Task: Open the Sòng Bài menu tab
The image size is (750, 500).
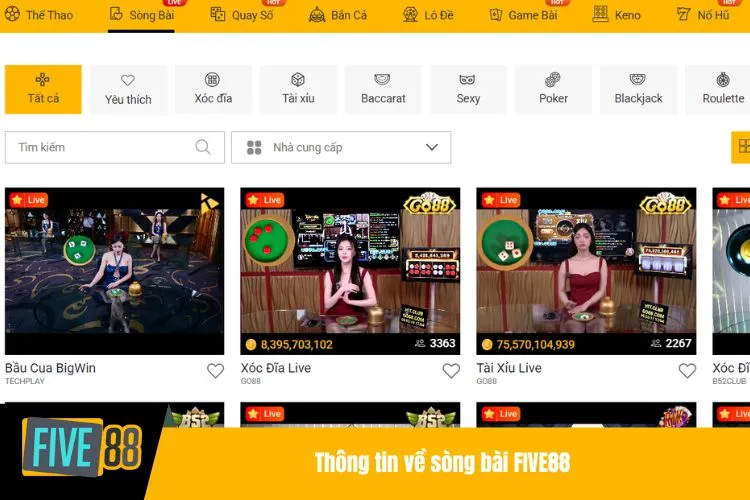Action: 142,15
